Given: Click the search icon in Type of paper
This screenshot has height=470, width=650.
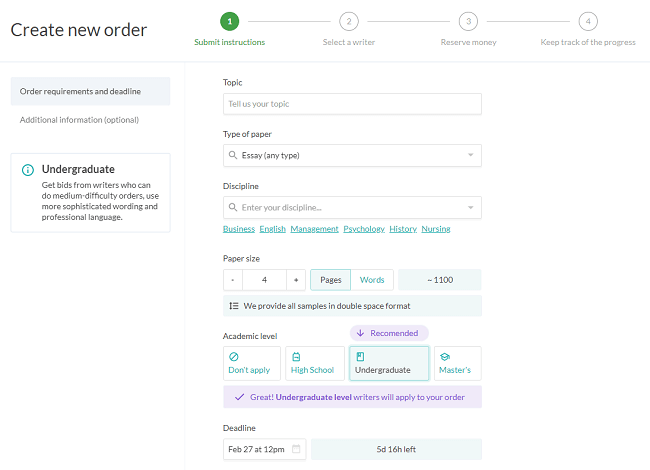Looking at the screenshot, I should [x=233, y=155].
